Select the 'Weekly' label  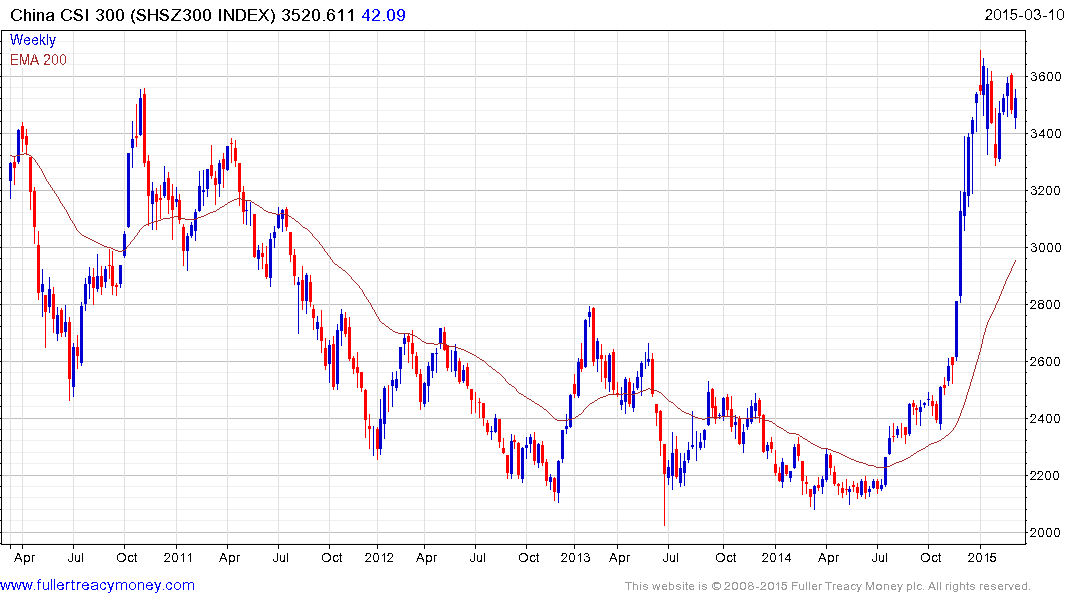[33, 40]
